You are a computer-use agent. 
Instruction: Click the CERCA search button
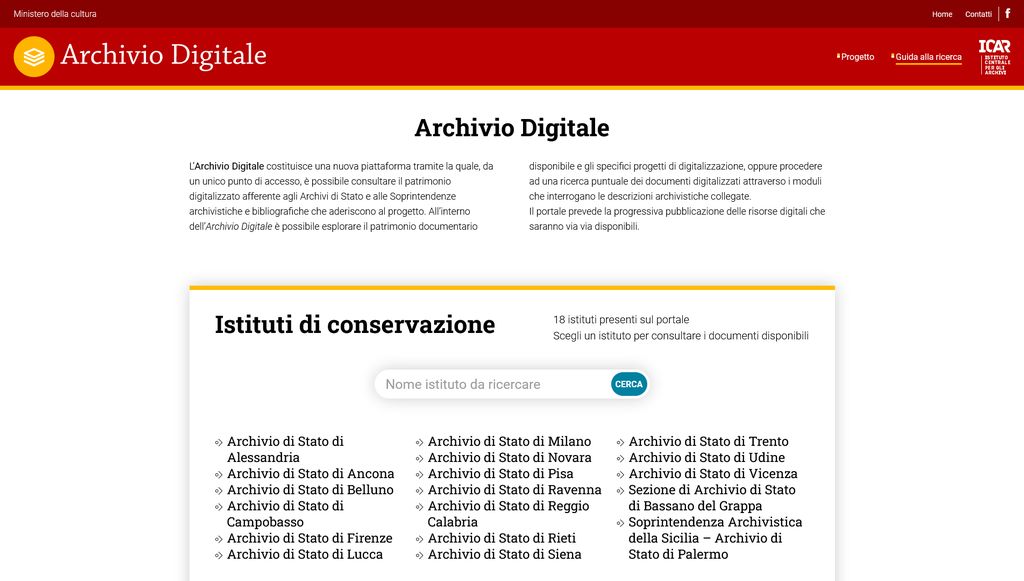[x=629, y=385]
